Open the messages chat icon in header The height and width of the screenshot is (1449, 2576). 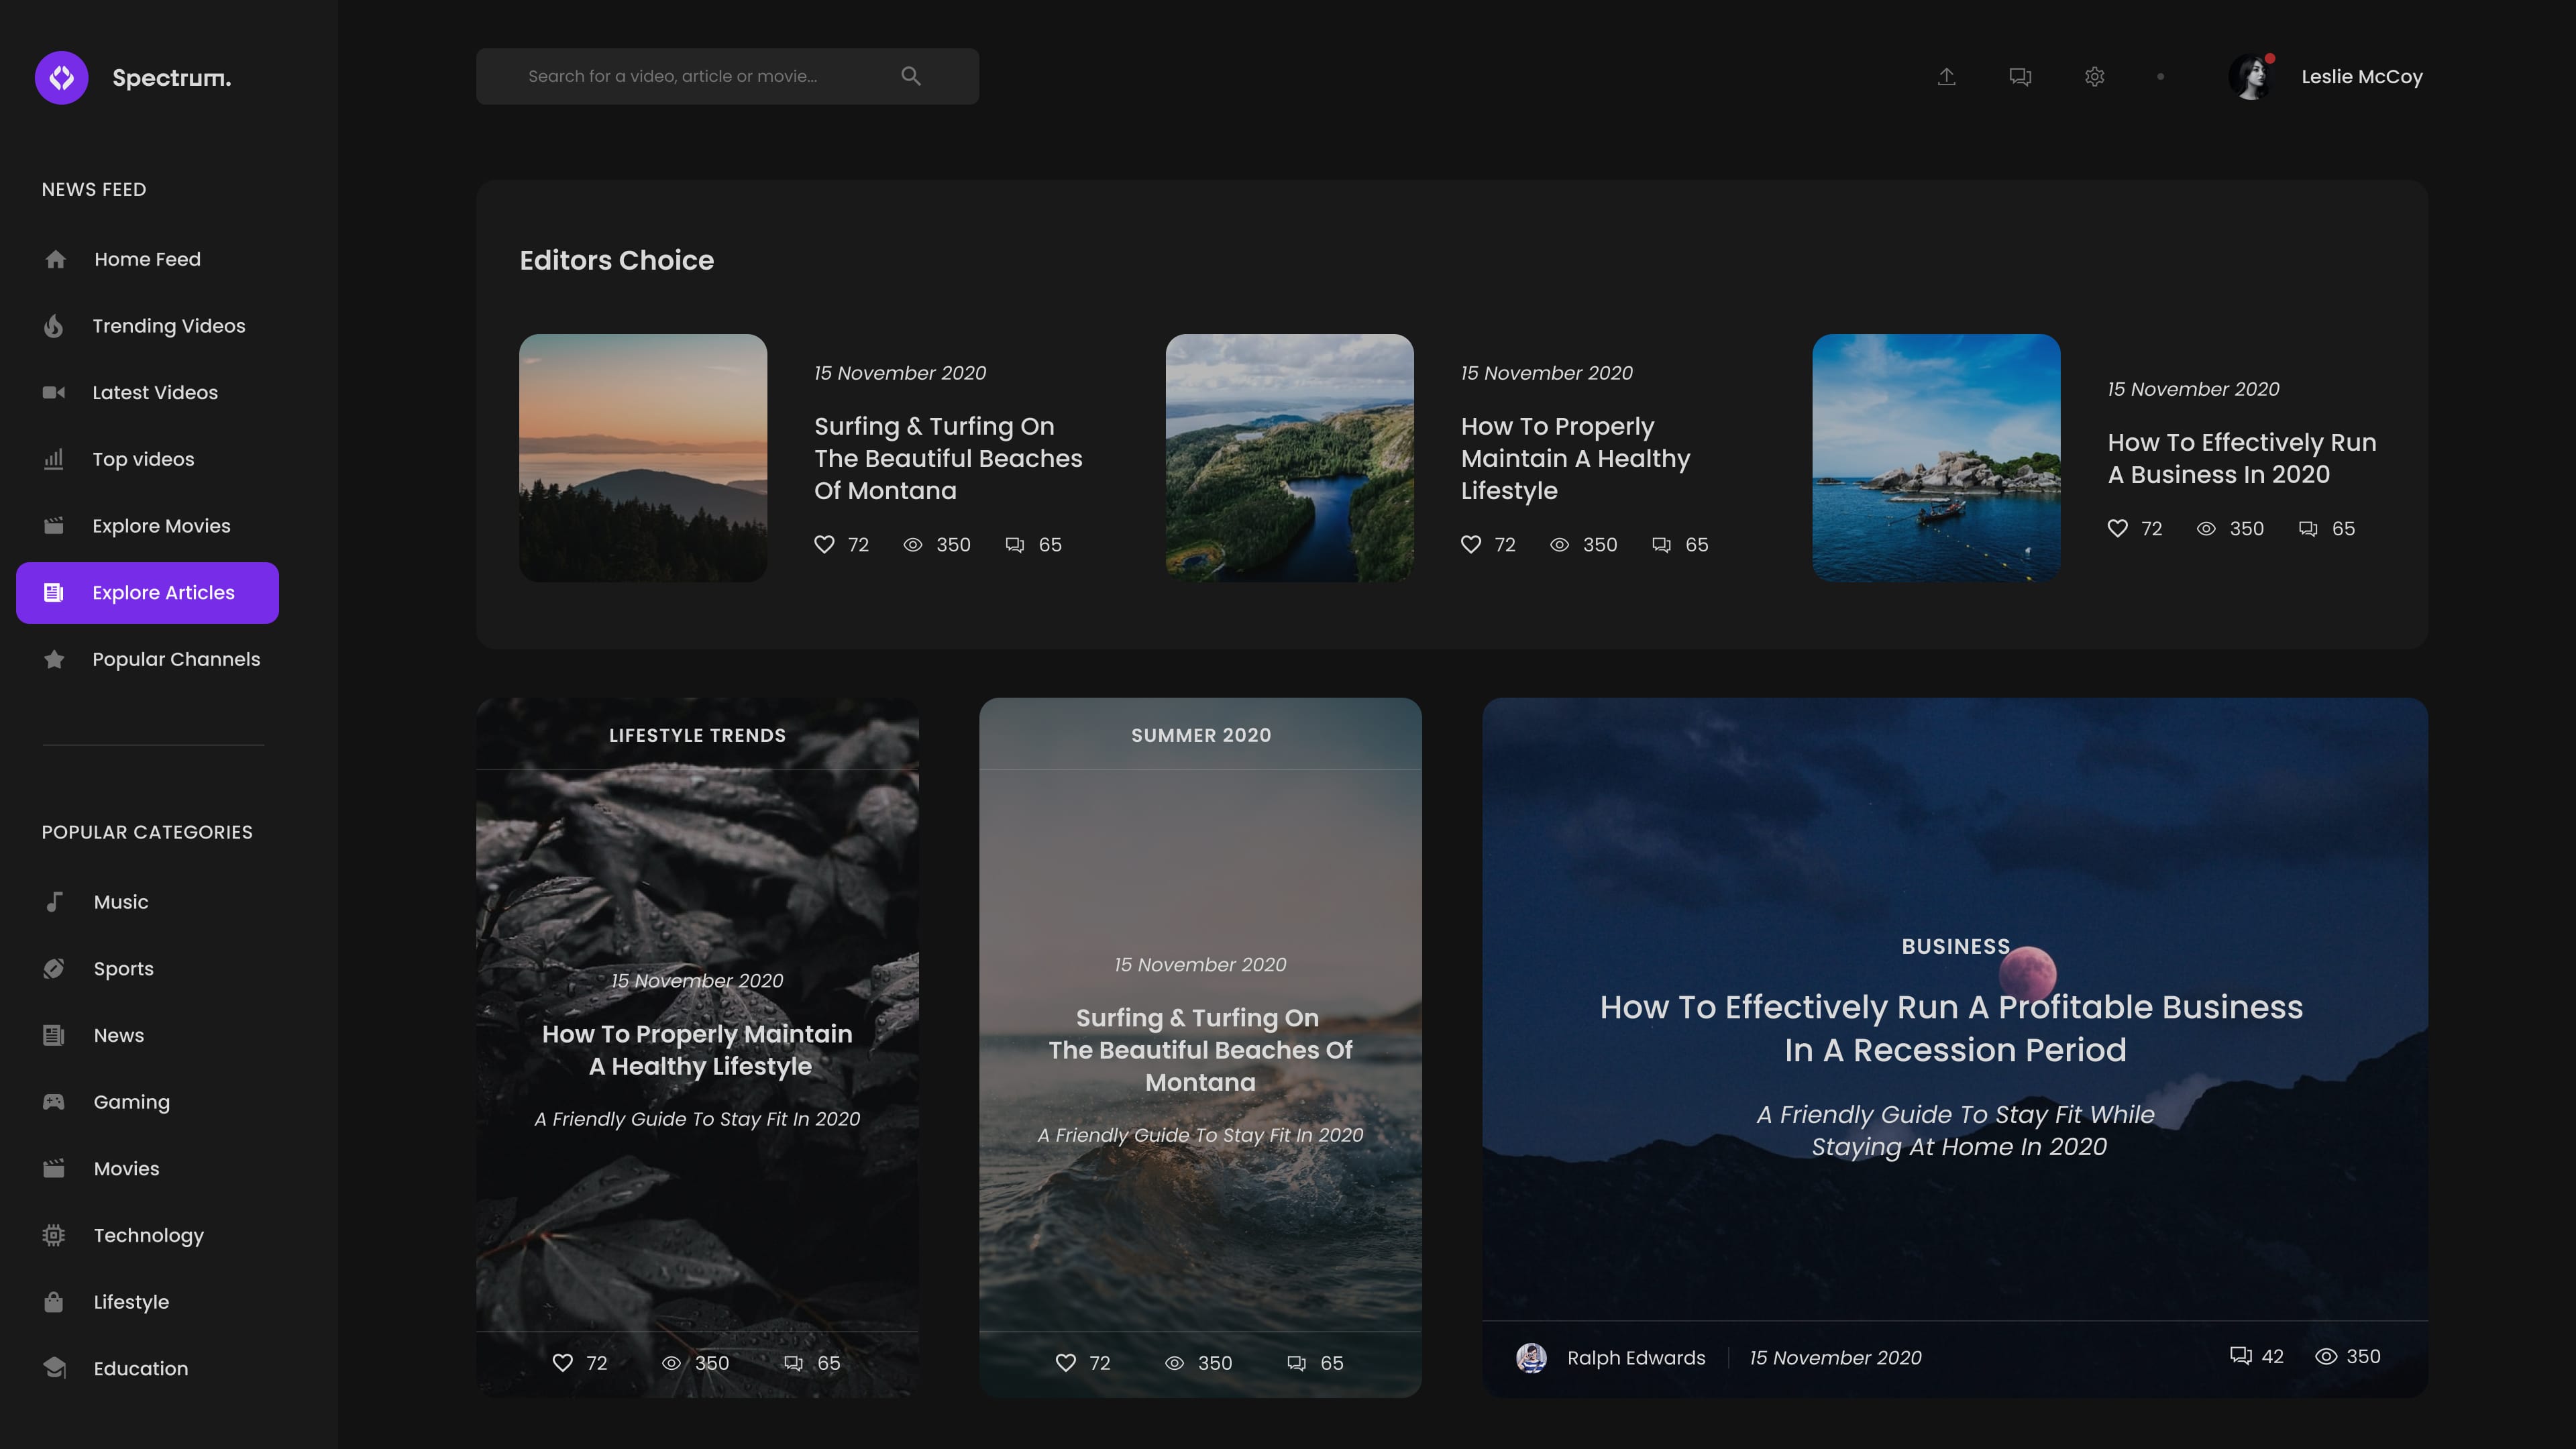[x=2020, y=76]
